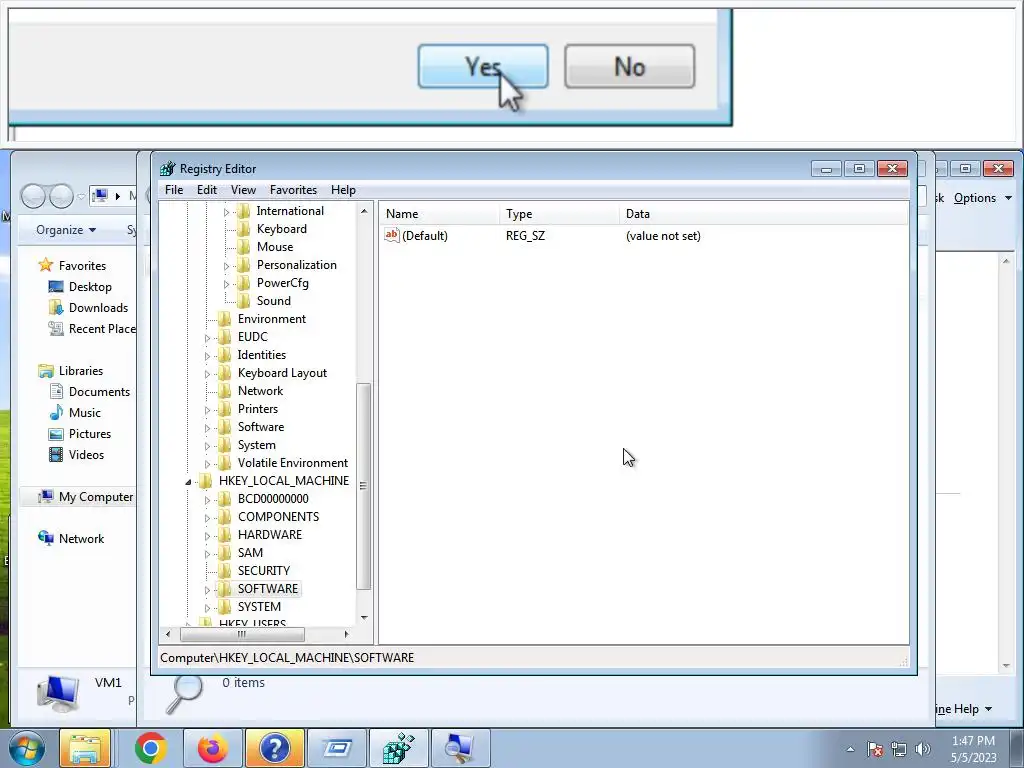Image resolution: width=1024 pixels, height=768 pixels.
Task: Collapse the HKEY_LOCAL_MACHINE hive
Action: click(x=189, y=482)
